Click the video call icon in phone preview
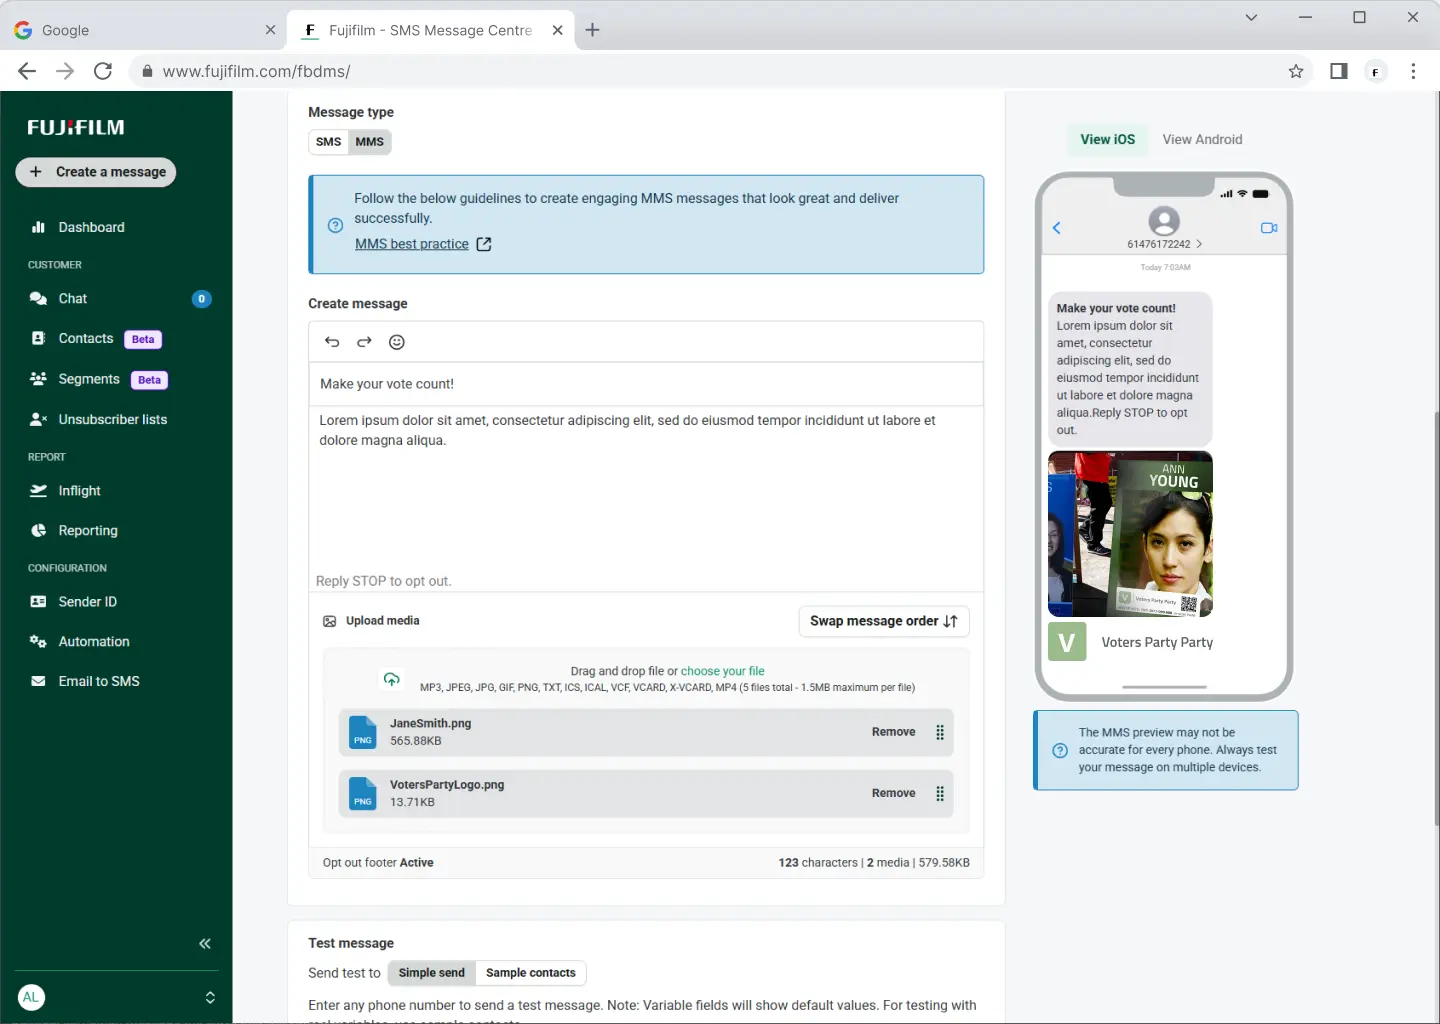 (x=1269, y=228)
